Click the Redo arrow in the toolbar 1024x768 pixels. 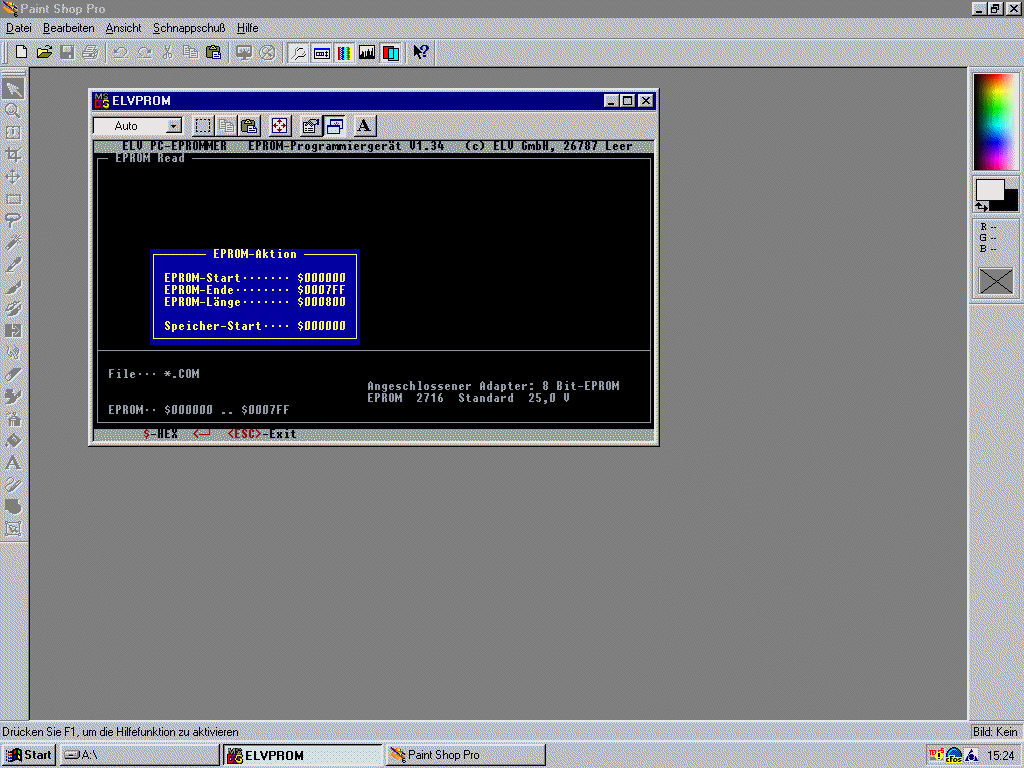tap(144, 52)
